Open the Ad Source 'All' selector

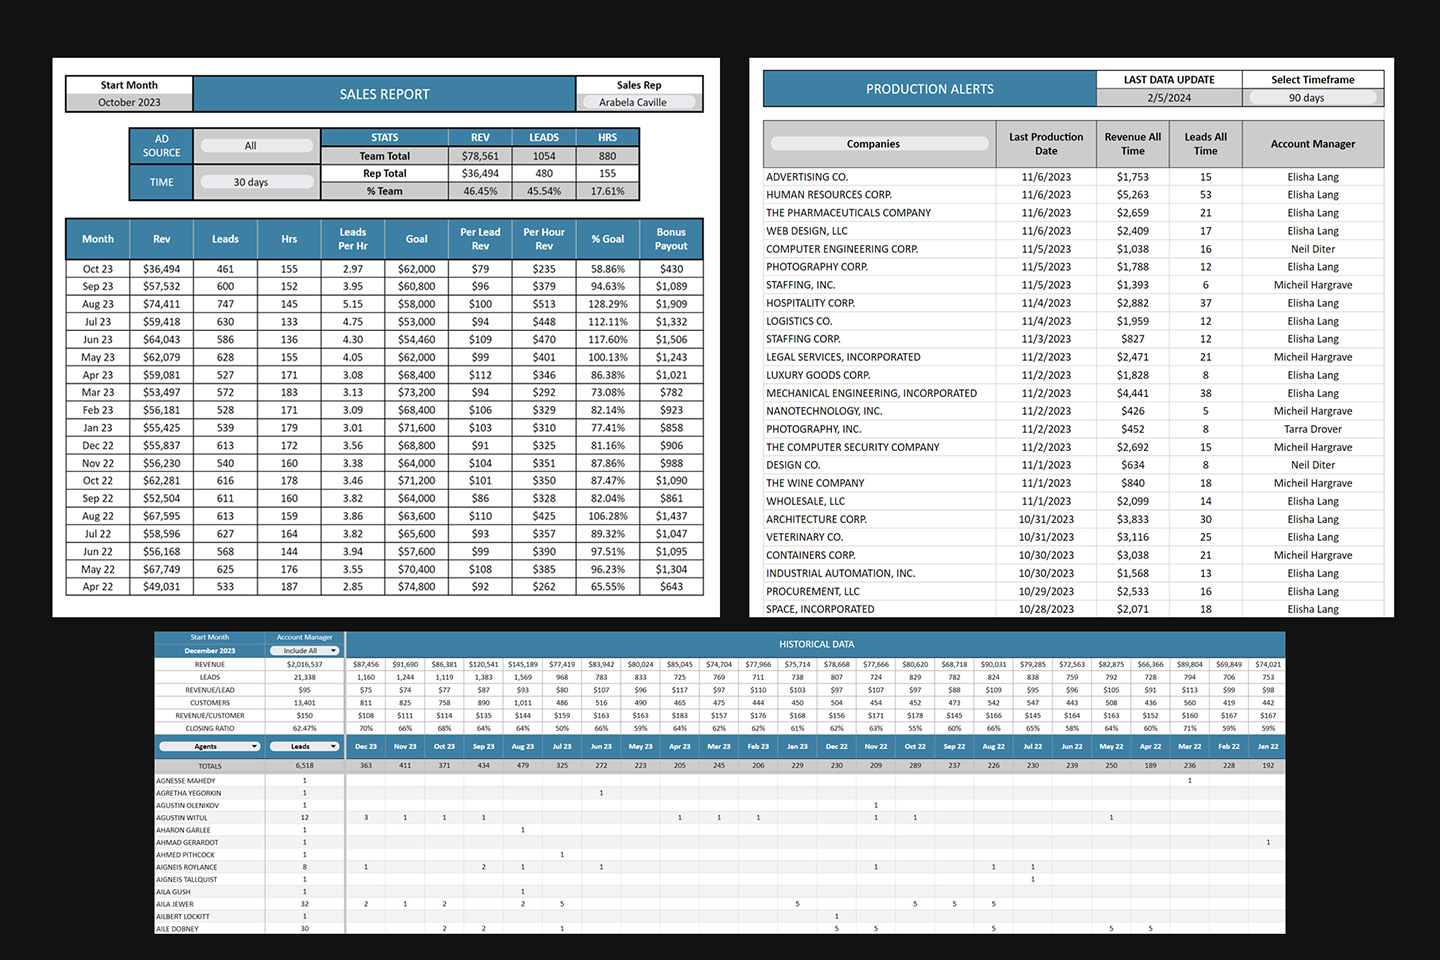257,146
